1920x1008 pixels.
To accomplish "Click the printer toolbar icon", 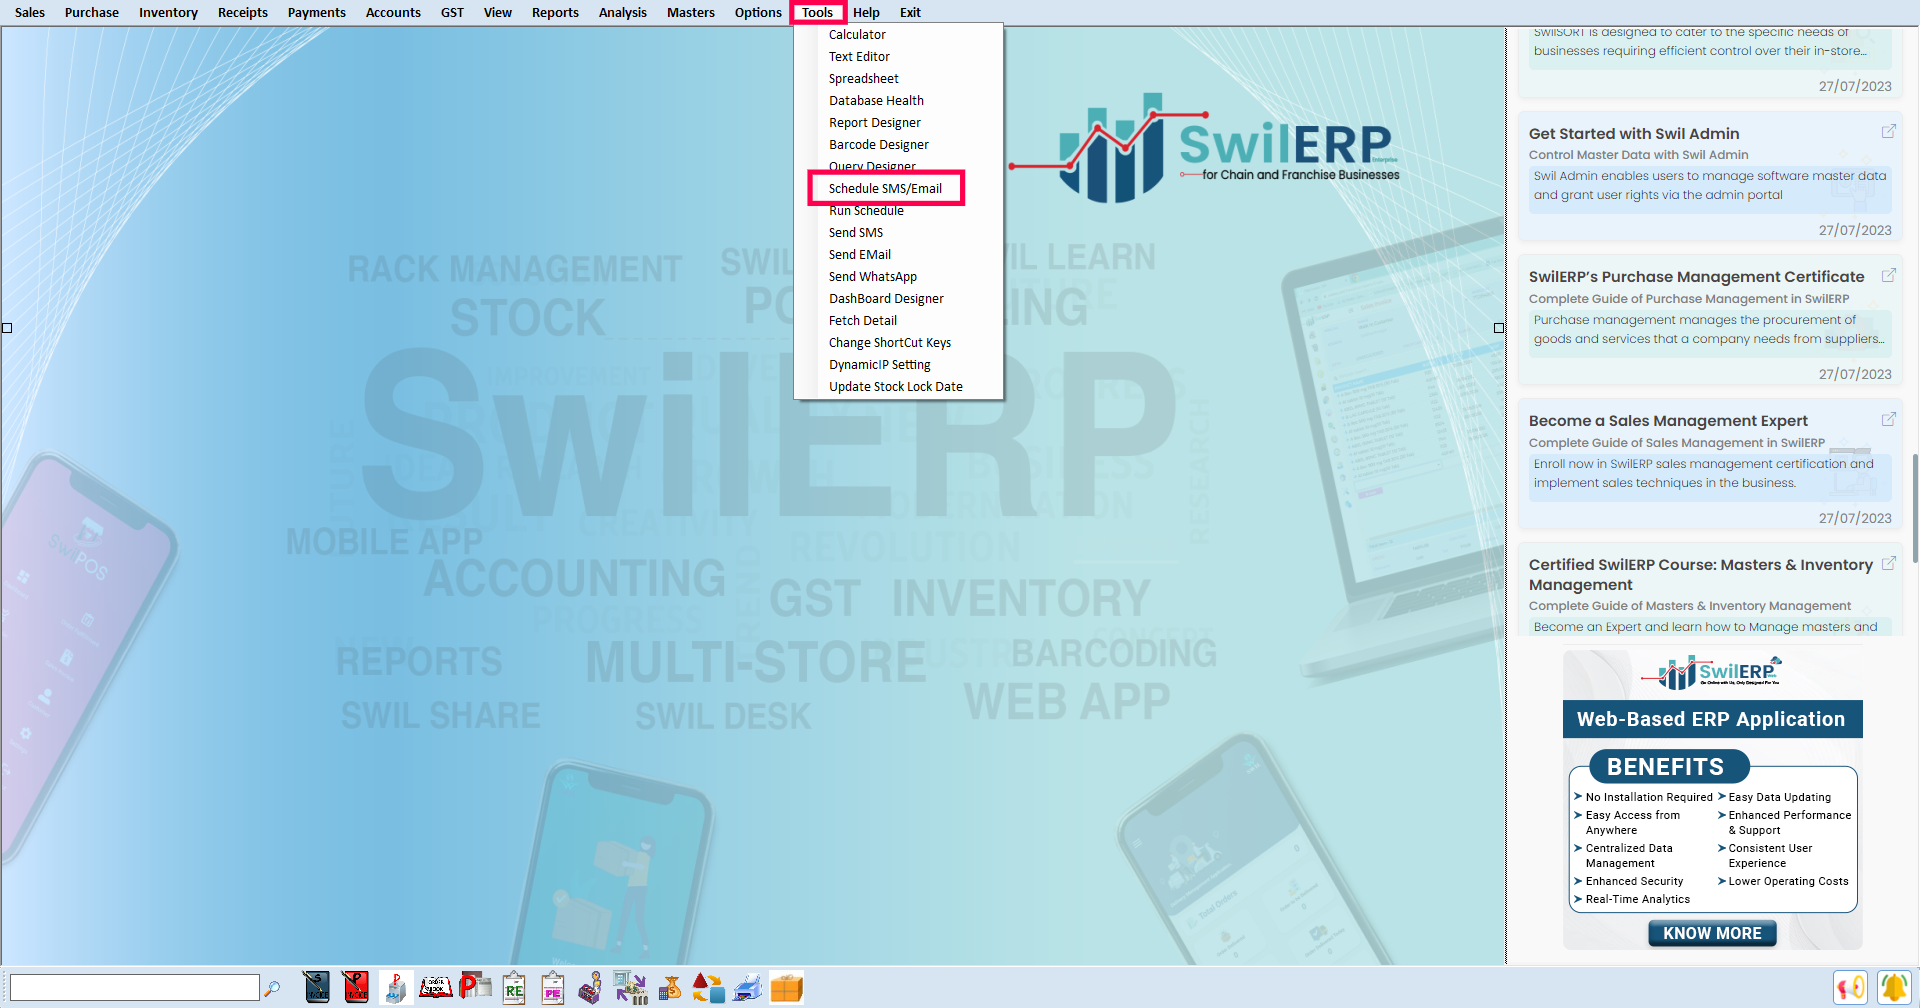I will (x=747, y=987).
